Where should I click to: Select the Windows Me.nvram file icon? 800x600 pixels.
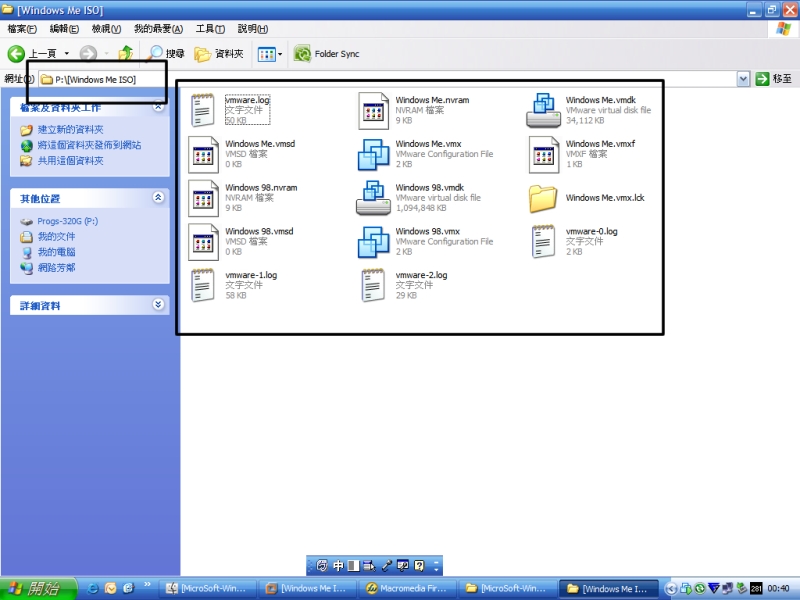click(x=373, y=110)
